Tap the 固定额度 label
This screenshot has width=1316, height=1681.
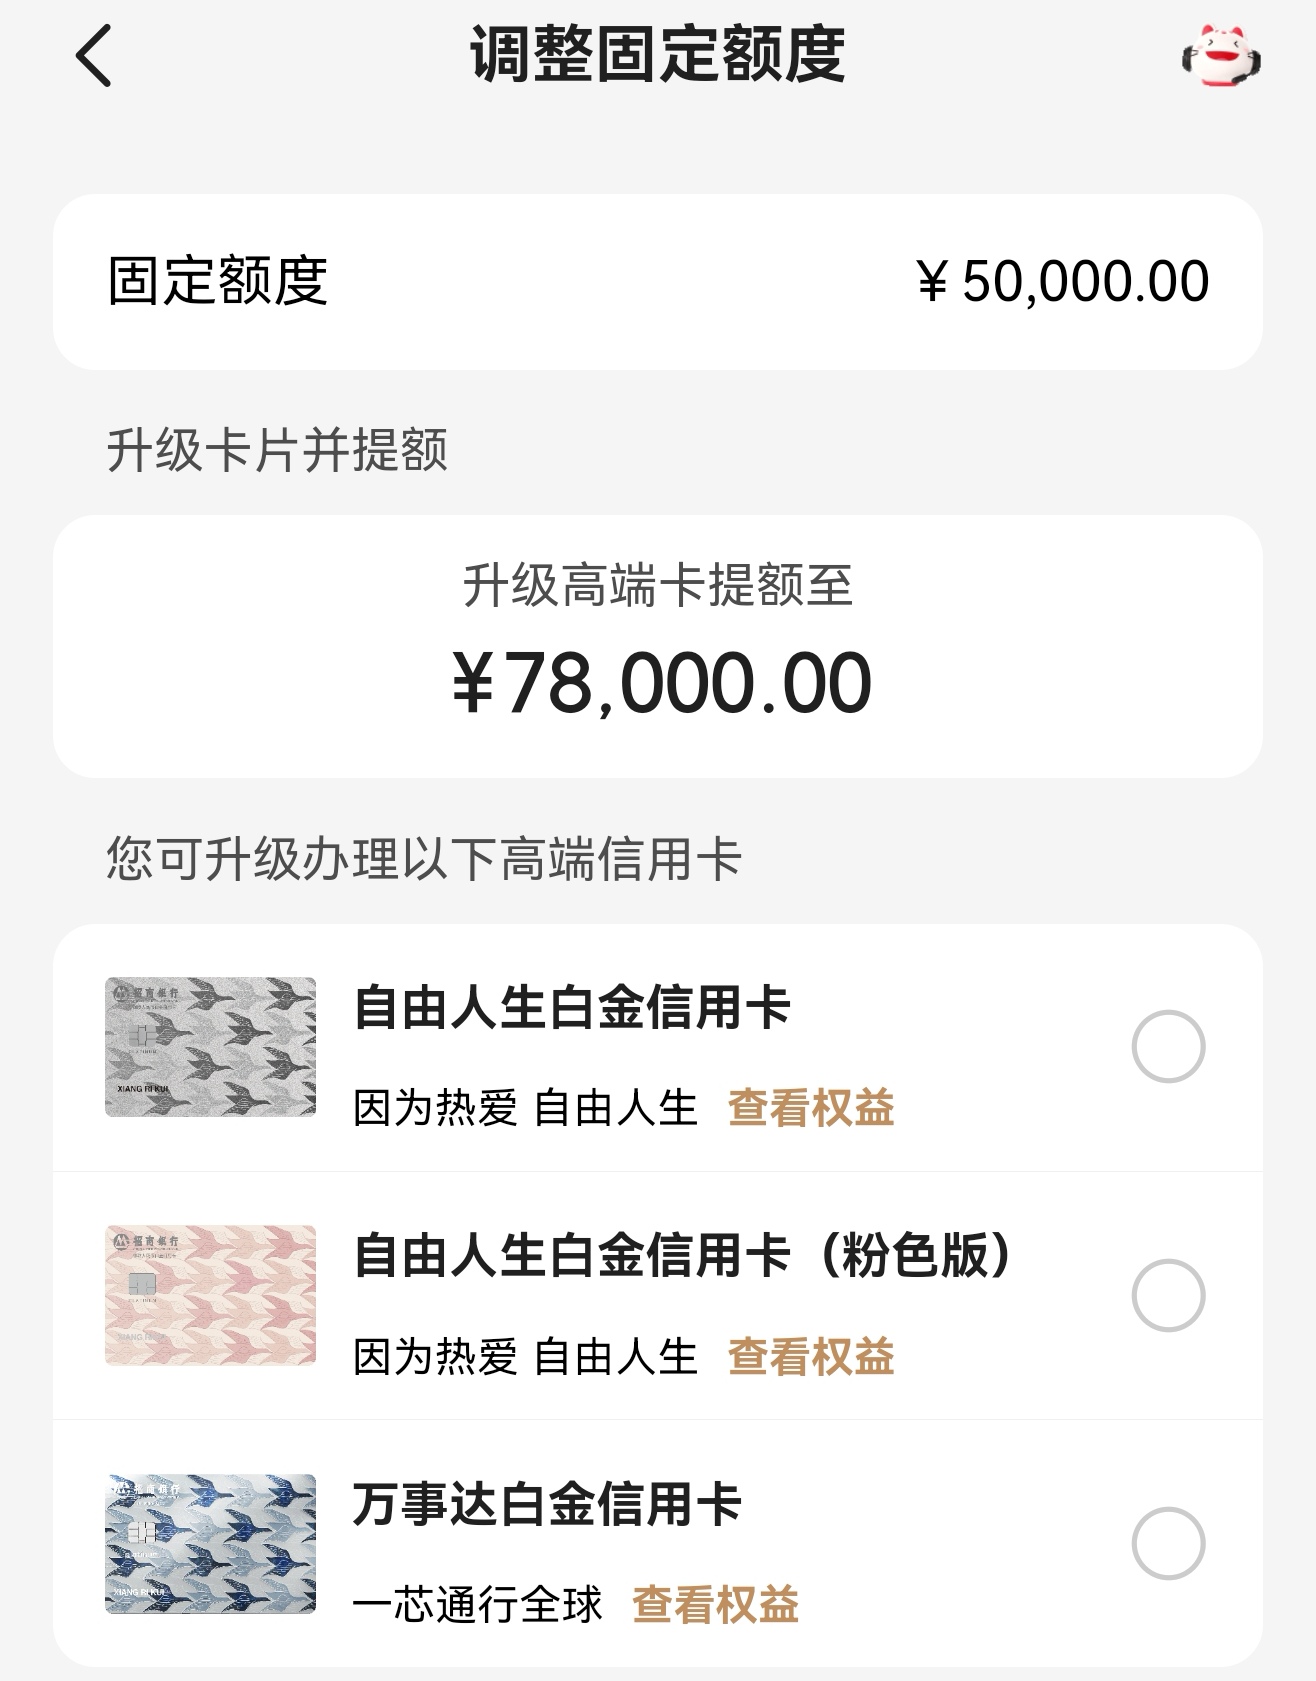pyautogui.click(x=218, y=281)
